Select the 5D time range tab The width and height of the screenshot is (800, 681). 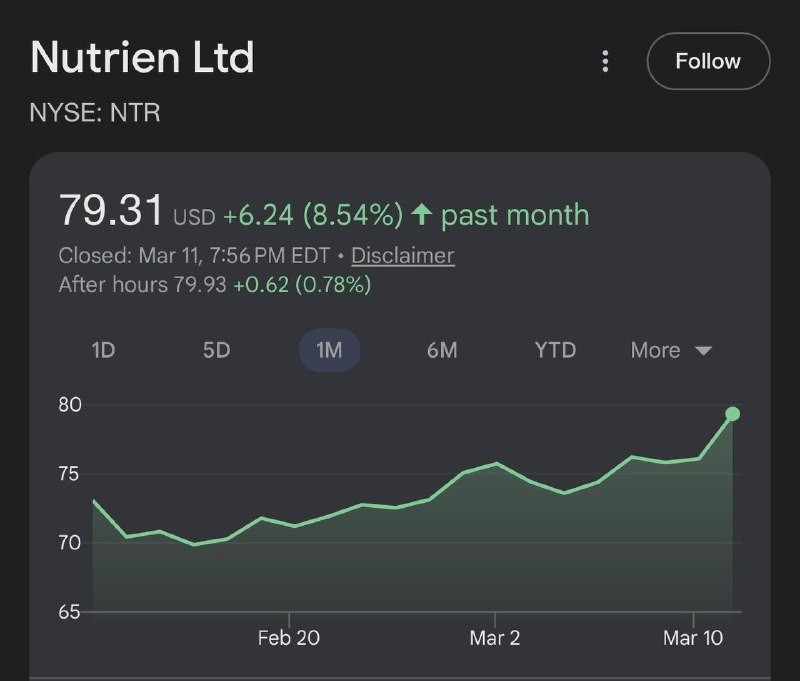pos(216,350)
